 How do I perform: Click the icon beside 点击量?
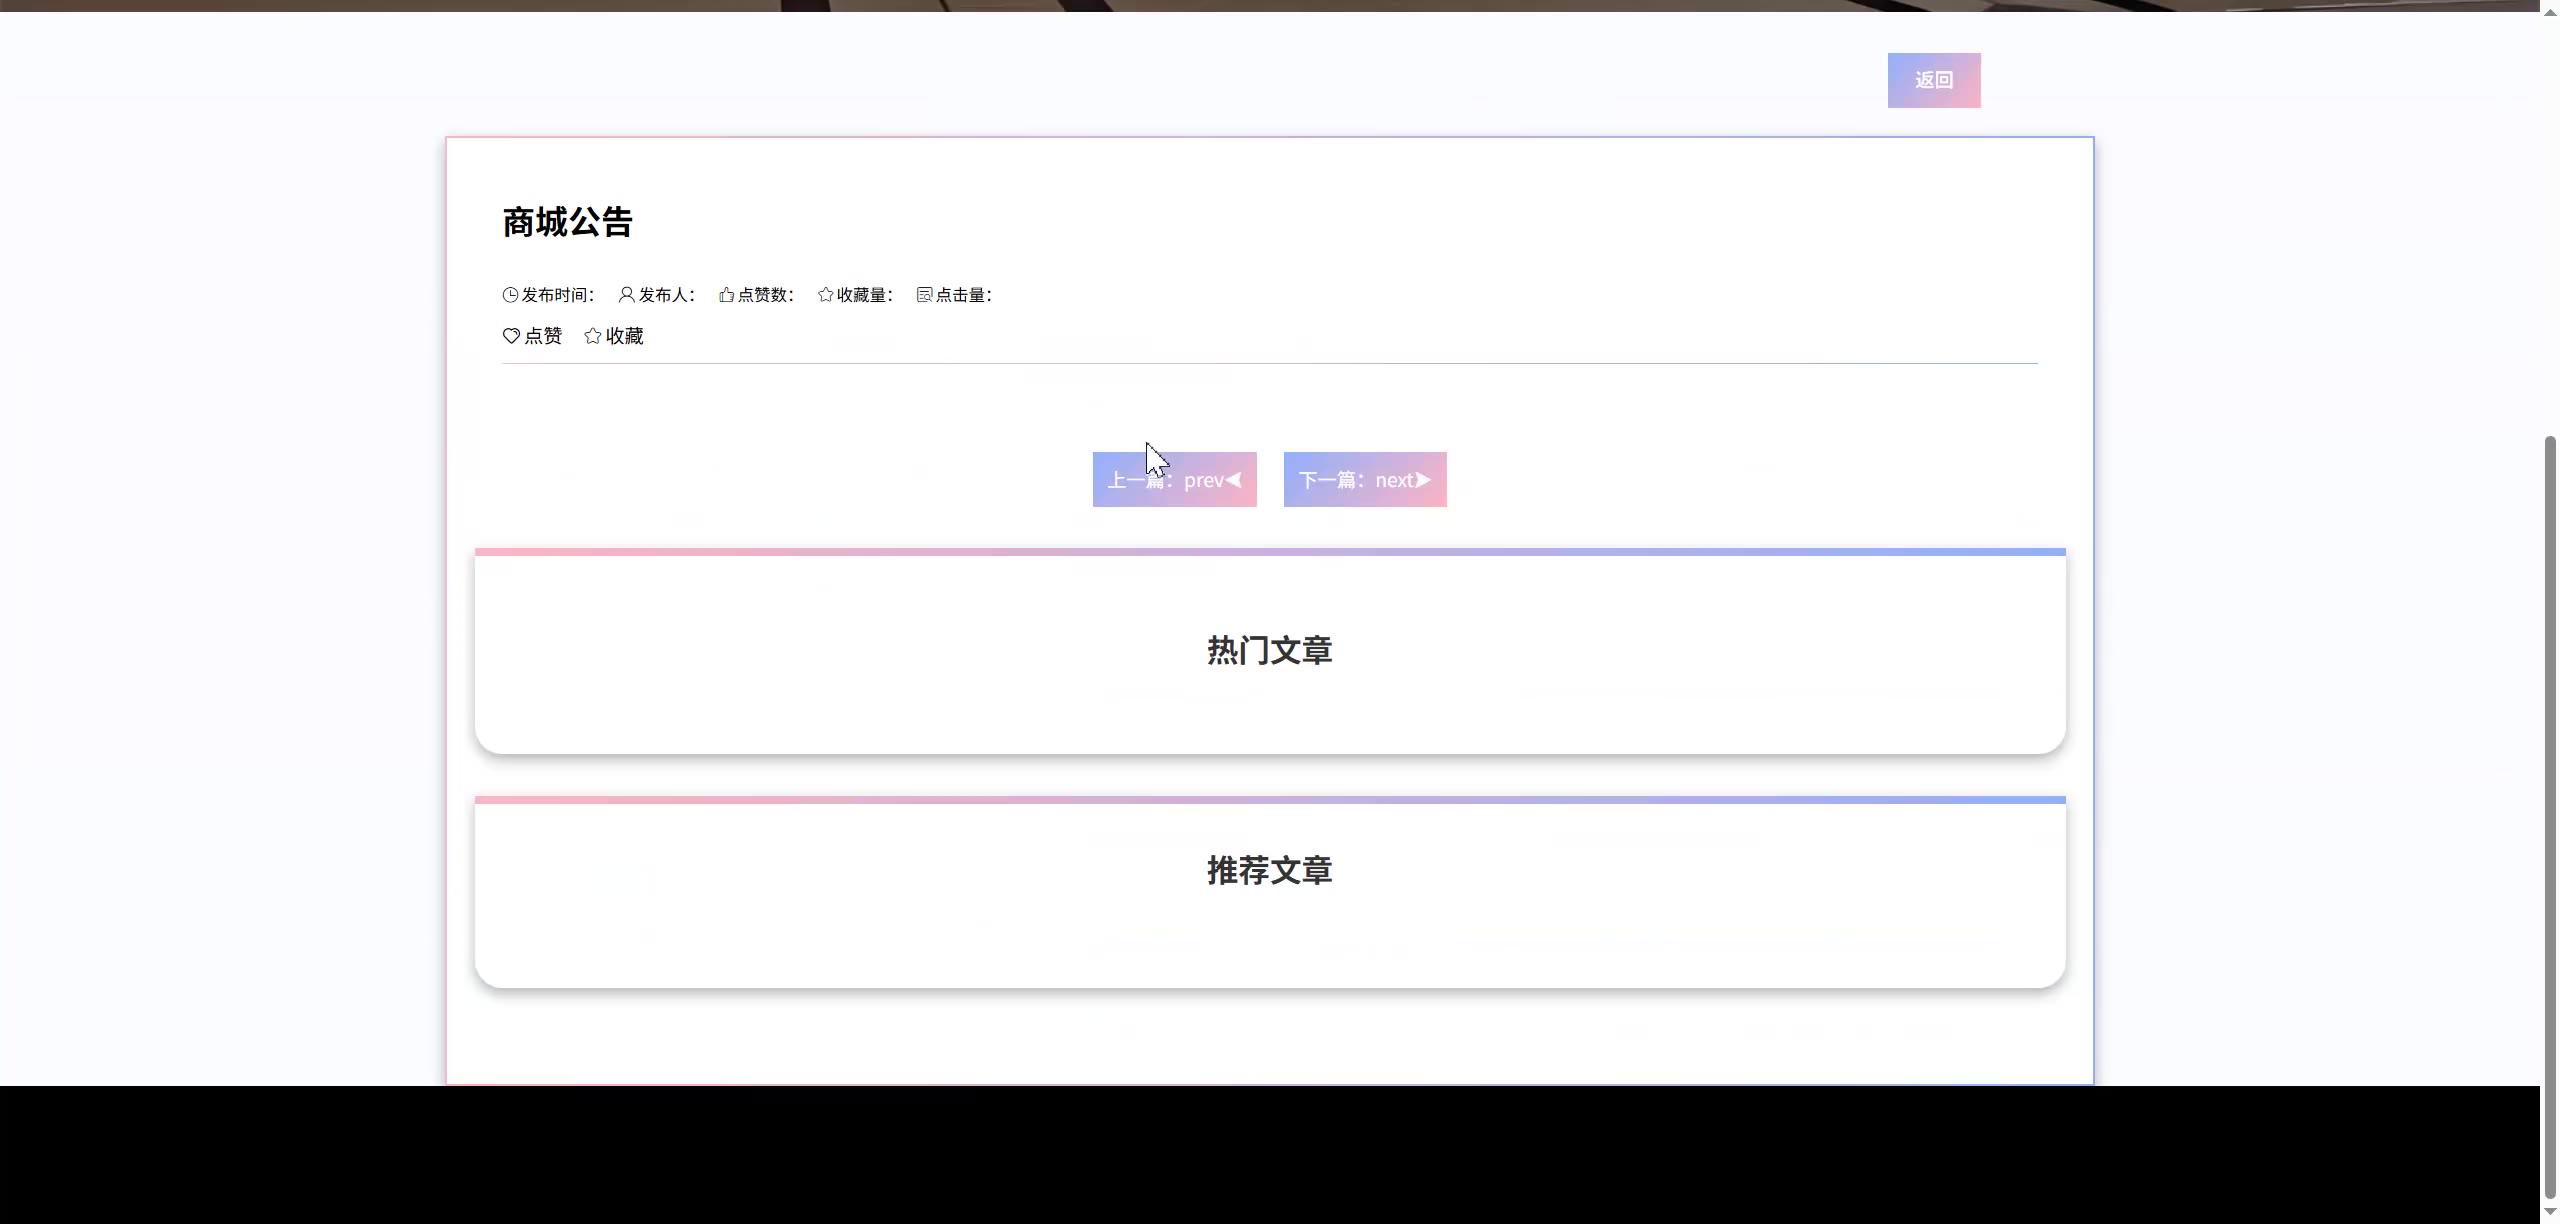tap(924, 295)
